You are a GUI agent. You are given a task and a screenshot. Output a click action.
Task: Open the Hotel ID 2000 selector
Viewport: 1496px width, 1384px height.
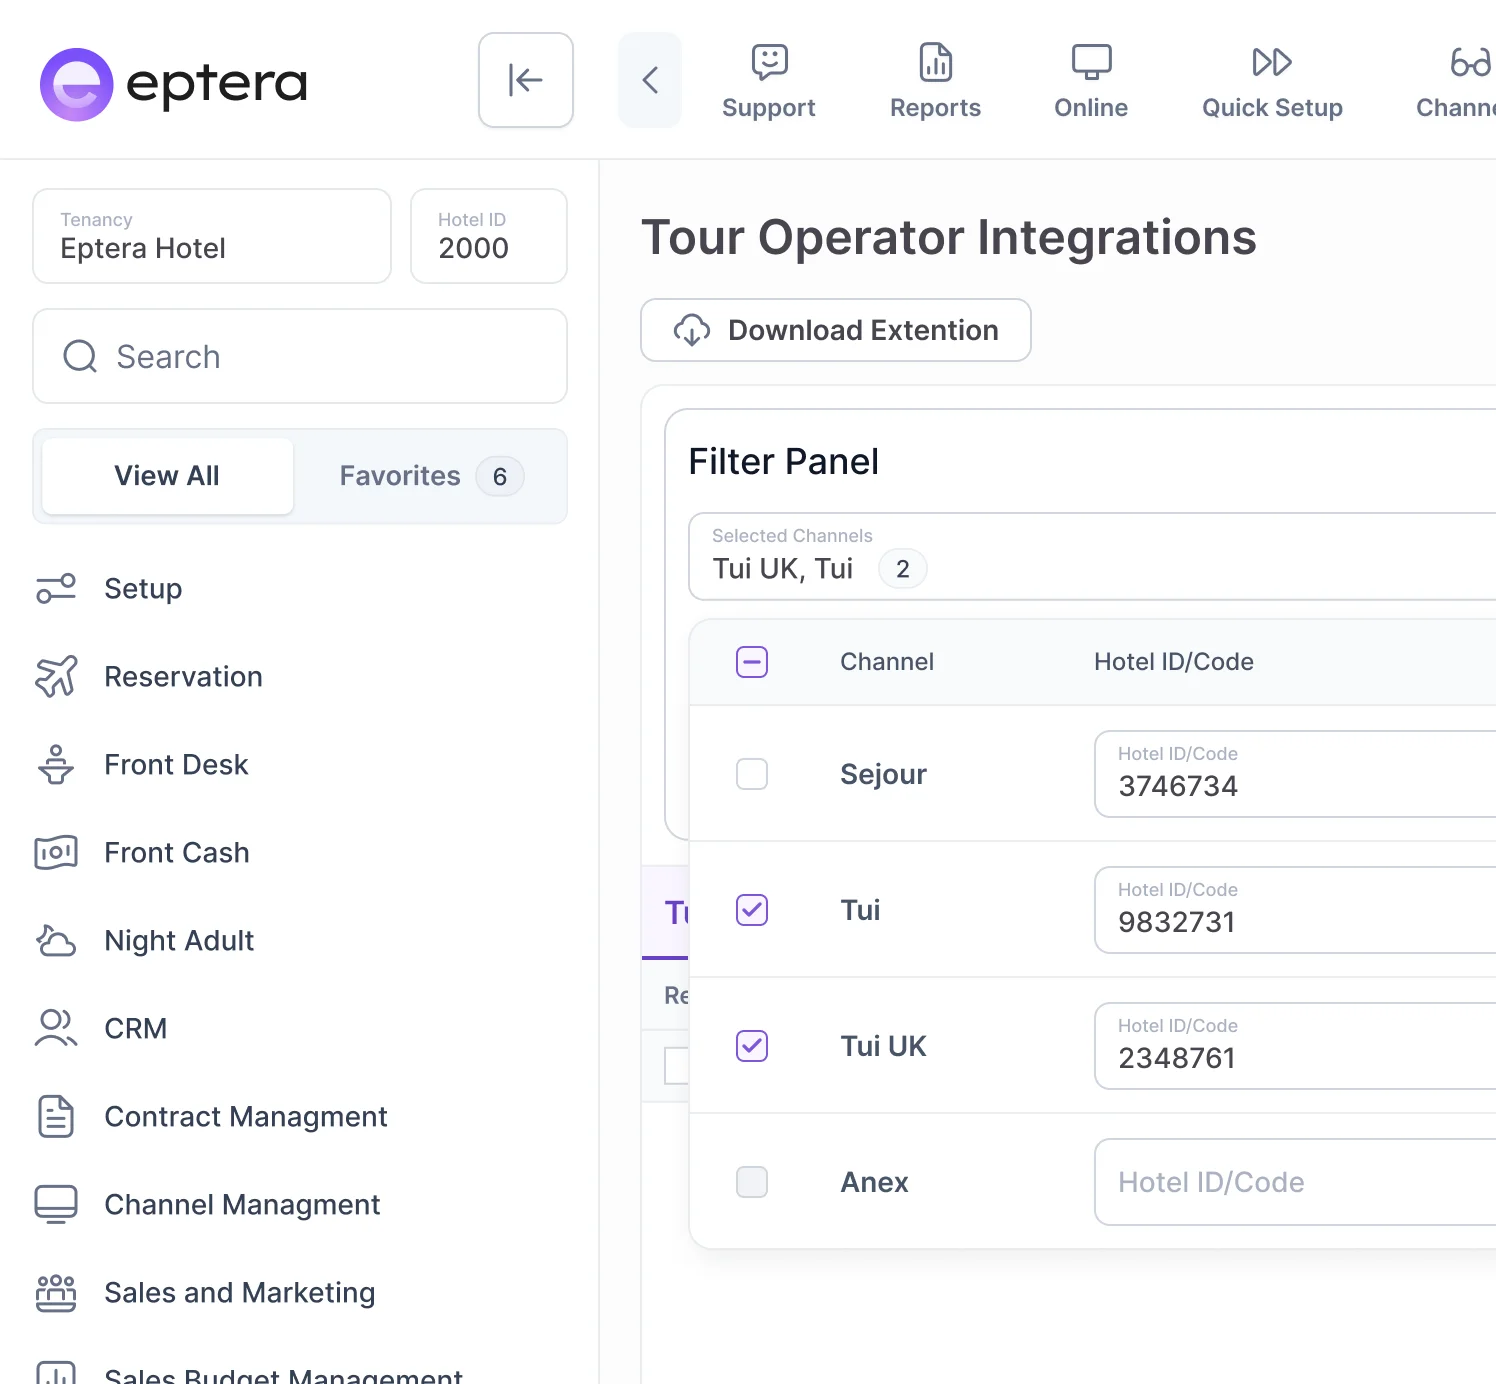(x=489, y=236)
